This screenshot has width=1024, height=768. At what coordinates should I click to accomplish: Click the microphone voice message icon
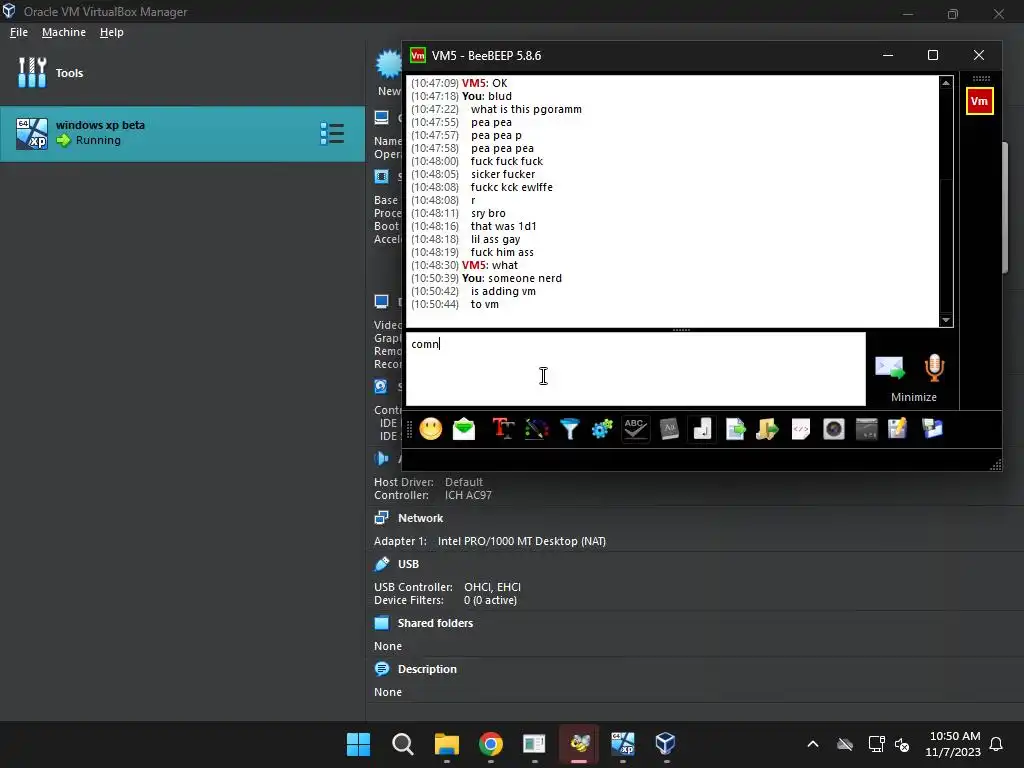[x=935, y=368]
